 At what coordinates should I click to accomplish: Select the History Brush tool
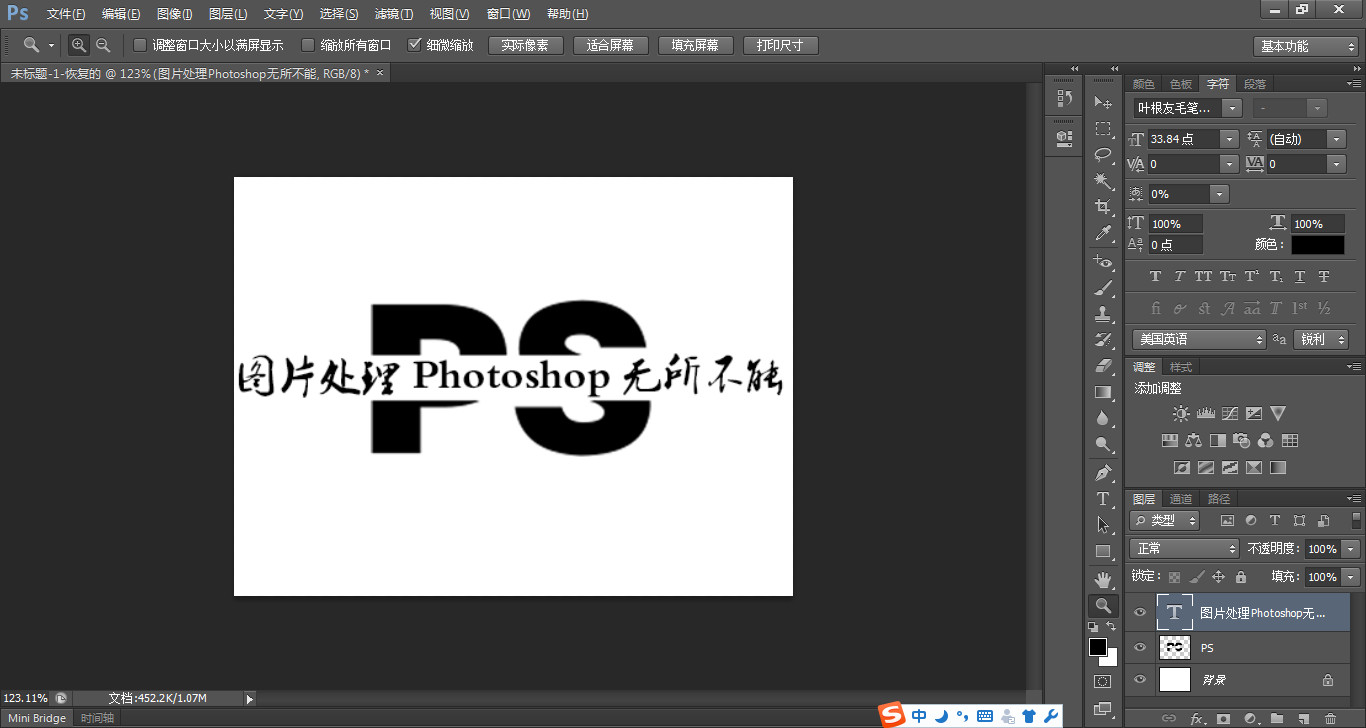1103,339
